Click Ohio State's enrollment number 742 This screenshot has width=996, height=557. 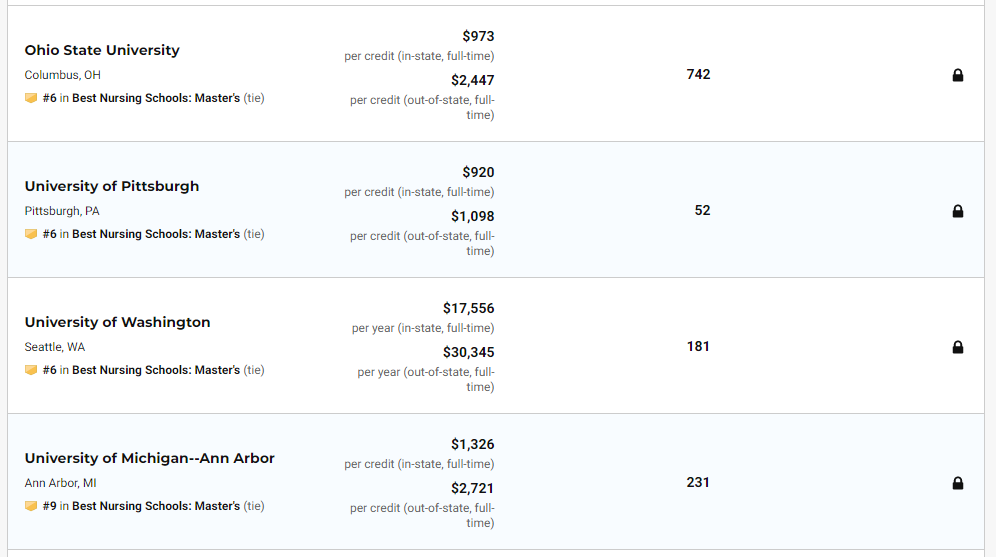[x=698, y=75]
